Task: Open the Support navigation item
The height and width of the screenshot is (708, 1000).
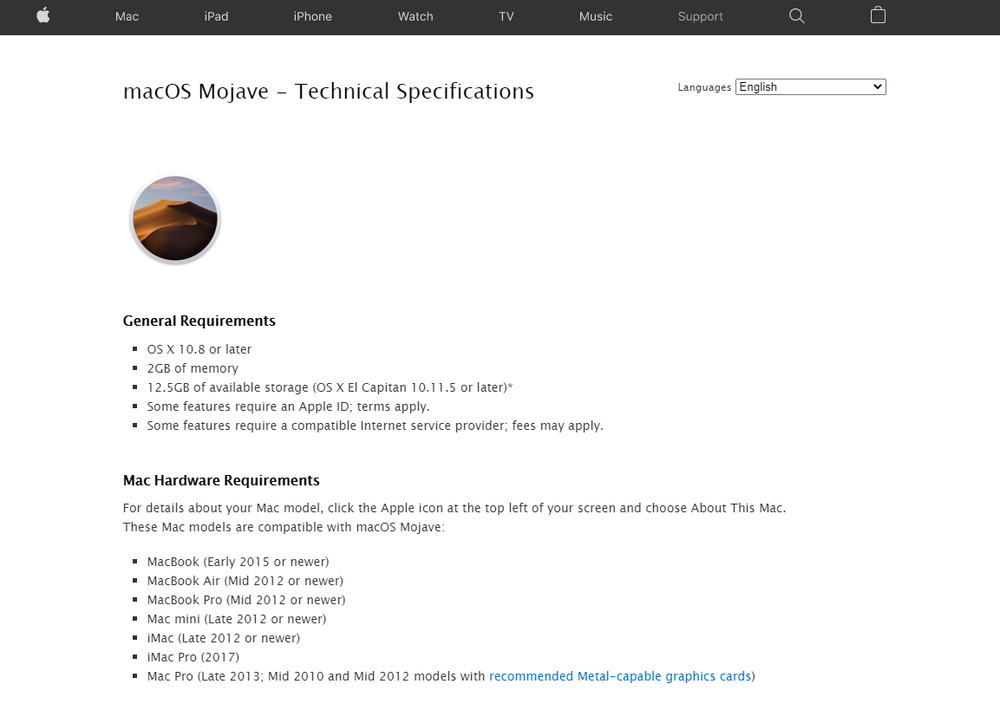Action: click(700, 17)
